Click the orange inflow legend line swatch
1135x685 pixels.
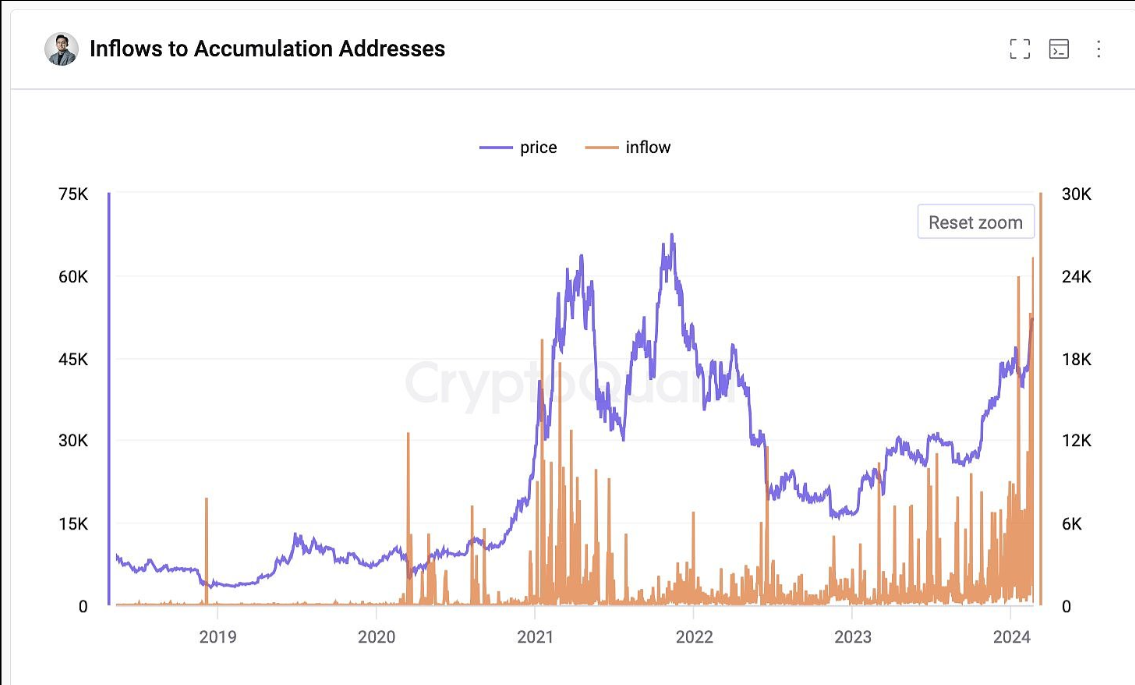[602, 148]
